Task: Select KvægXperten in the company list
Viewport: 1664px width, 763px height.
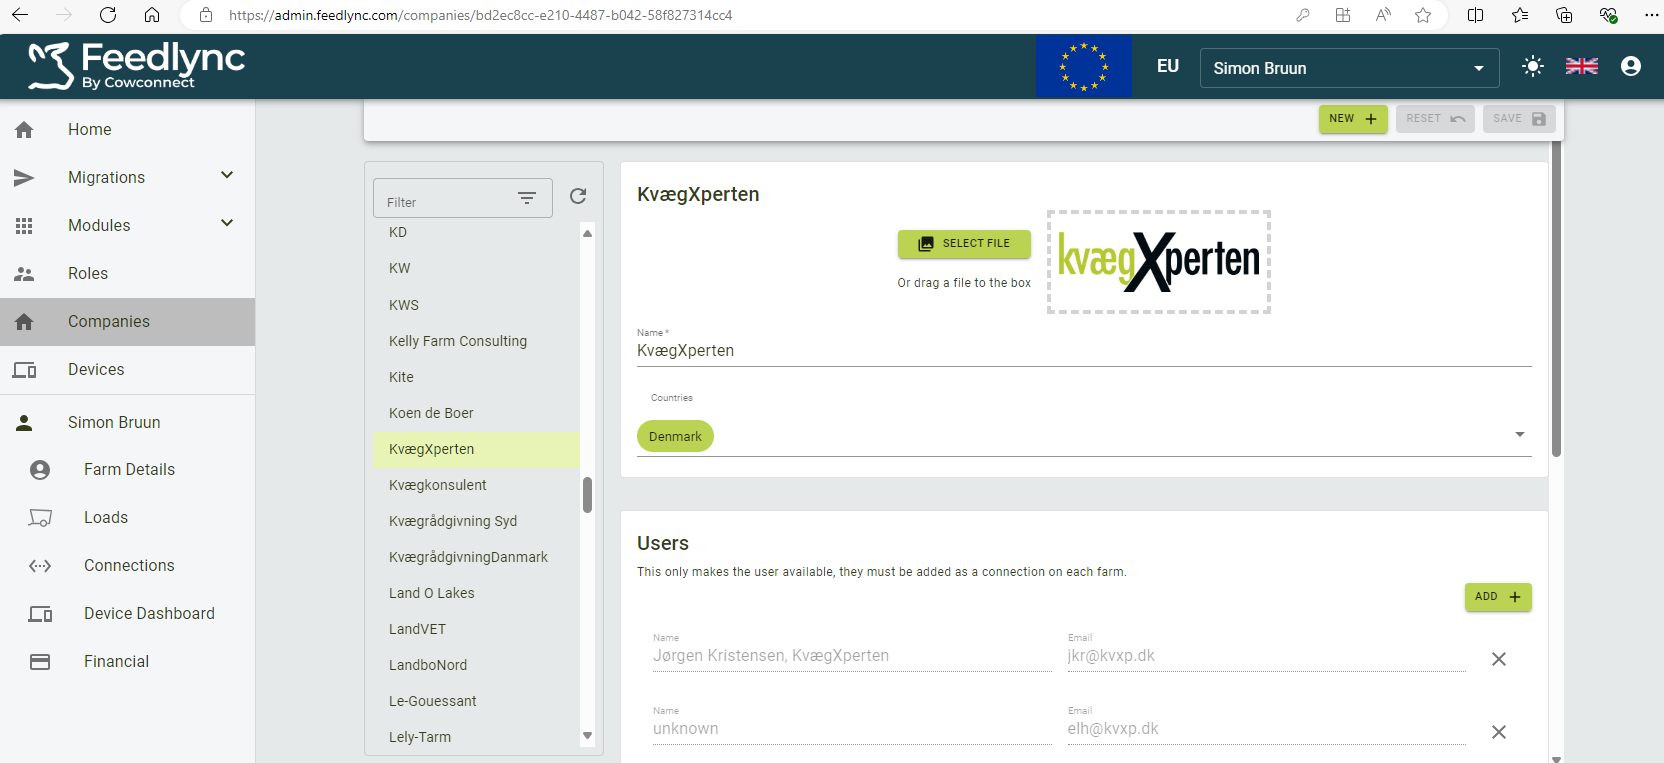Action: coord(477,449)
